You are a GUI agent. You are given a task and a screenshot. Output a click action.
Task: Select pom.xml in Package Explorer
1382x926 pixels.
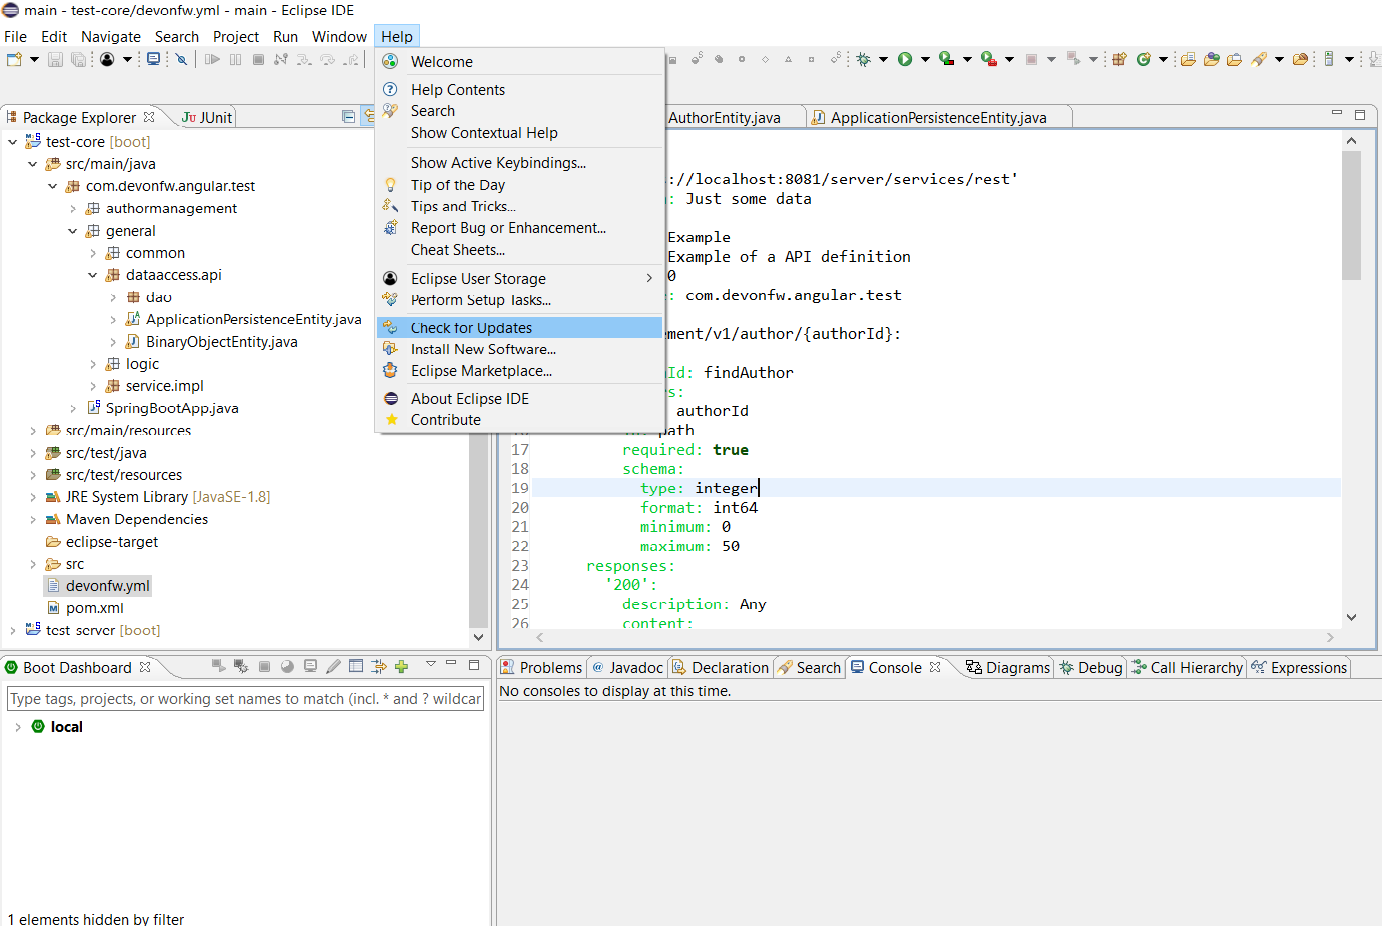(94, 608)
